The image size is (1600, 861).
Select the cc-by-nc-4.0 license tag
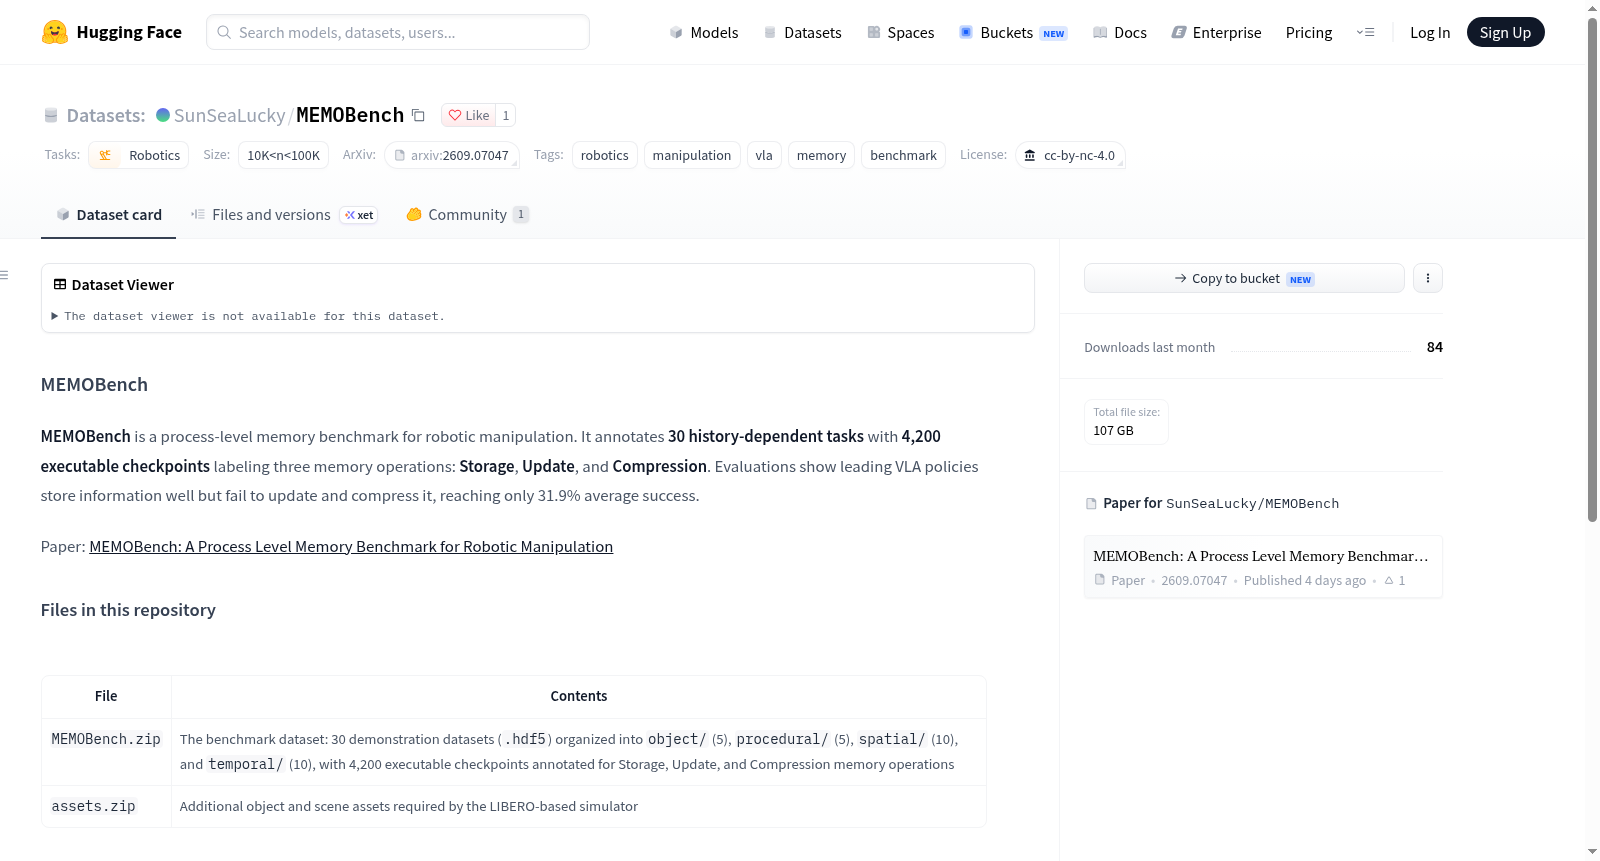pyautogui.click(x=1070, y=155)
